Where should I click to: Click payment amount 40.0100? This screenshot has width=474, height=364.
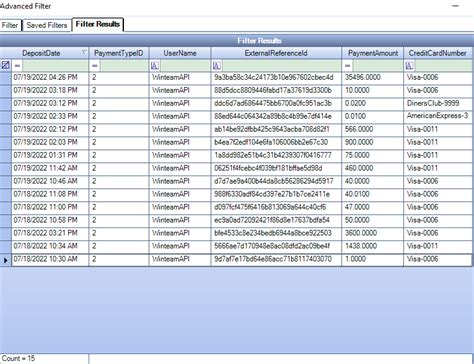pos(373,194)
